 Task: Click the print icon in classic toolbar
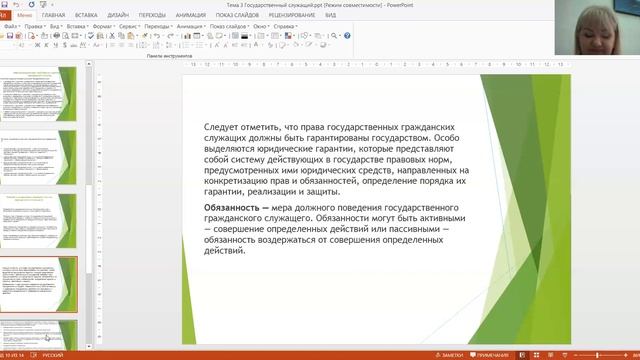tap(57, 36)
